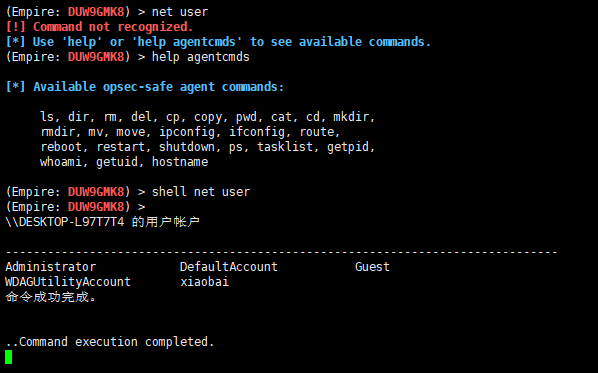Viewport: 598px width, 373px height.
Task: Click the xiaobai user name
Action: click(x=204, y=282)
